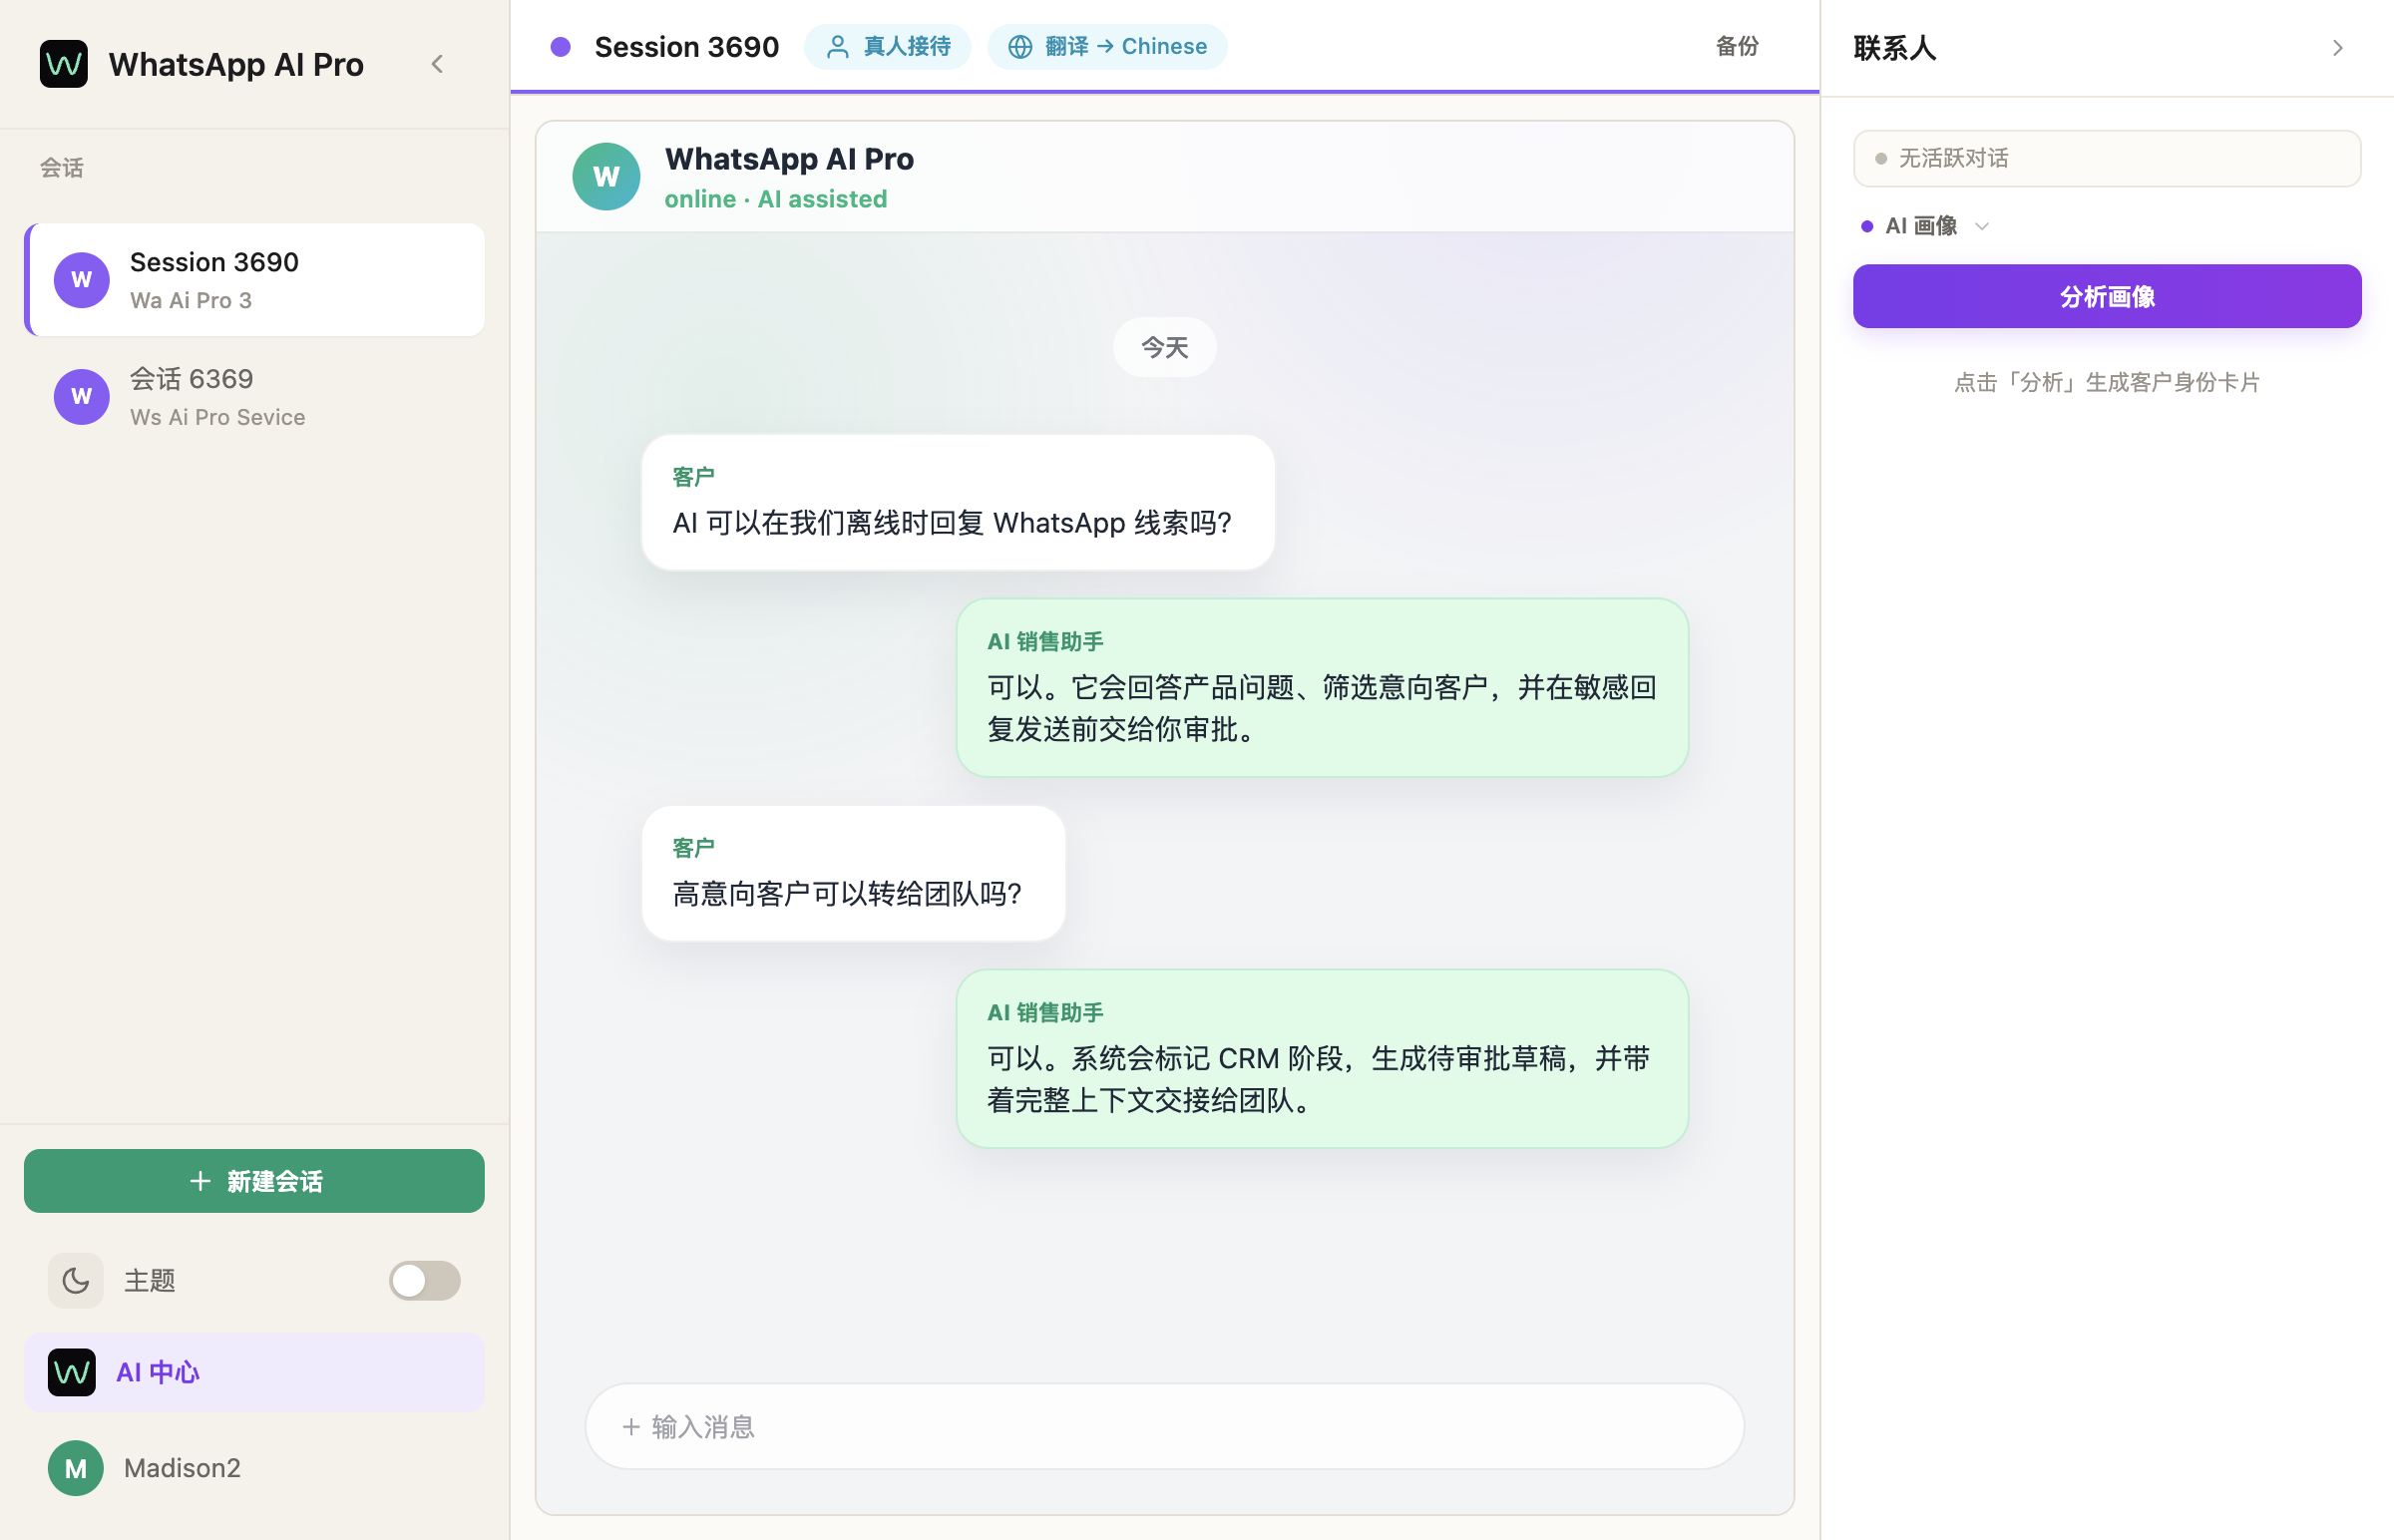Select the customer message 高意向客户可以转给团队吗
The width and height of the screenshot is (2394, 1540).
point(853,873)
